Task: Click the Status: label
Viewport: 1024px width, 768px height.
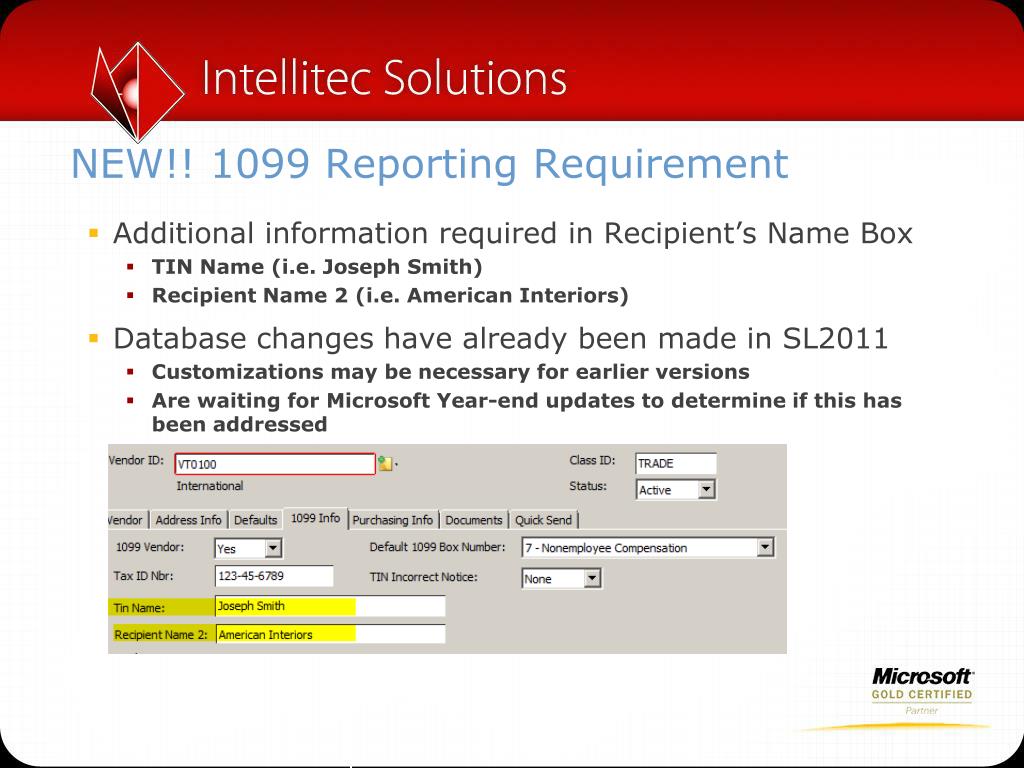Action: (588, 486)
